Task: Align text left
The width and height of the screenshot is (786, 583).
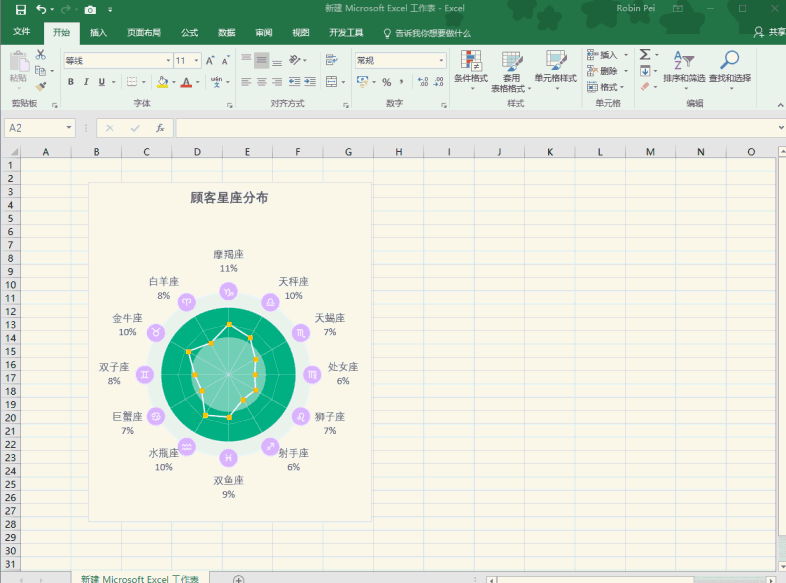Action: point(246,82)
